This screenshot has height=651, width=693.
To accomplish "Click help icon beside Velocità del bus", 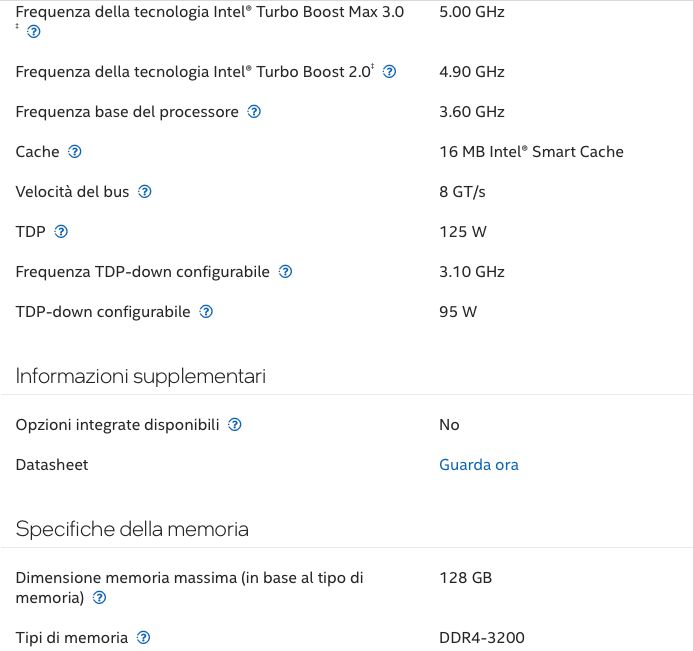I will (145, 192).
